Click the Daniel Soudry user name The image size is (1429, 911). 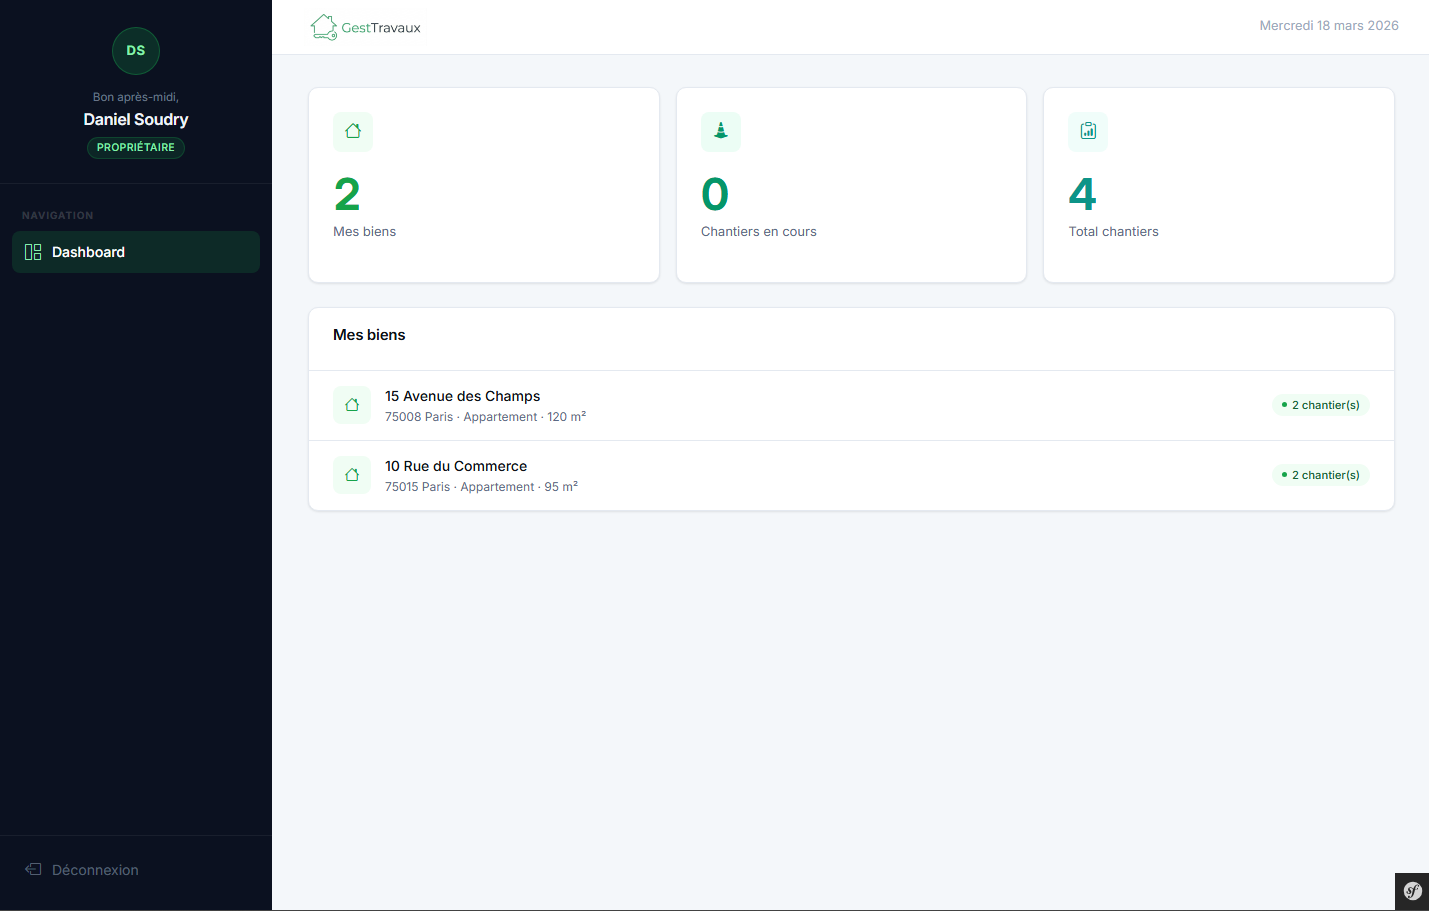point(136,119)
